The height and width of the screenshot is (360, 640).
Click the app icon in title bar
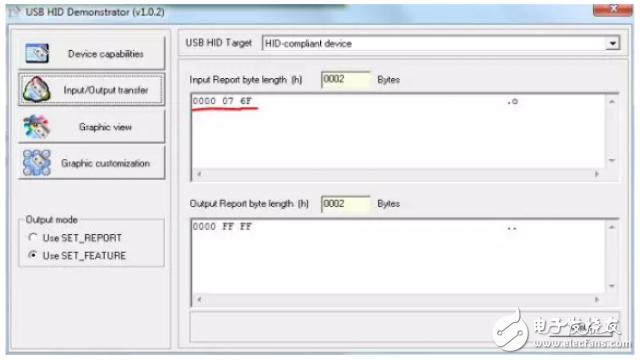coord(14,12)
